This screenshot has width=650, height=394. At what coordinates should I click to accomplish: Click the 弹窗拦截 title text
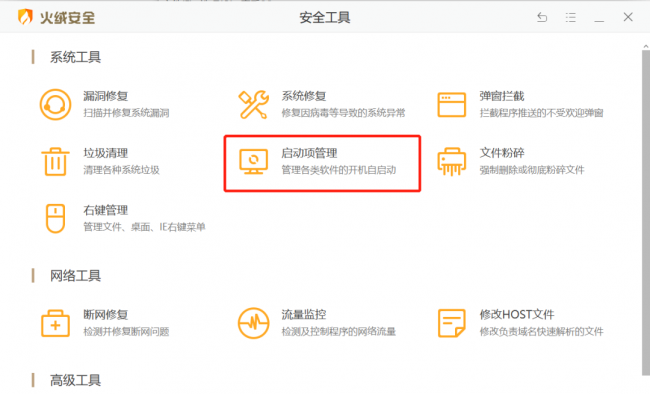pos(502,96)
